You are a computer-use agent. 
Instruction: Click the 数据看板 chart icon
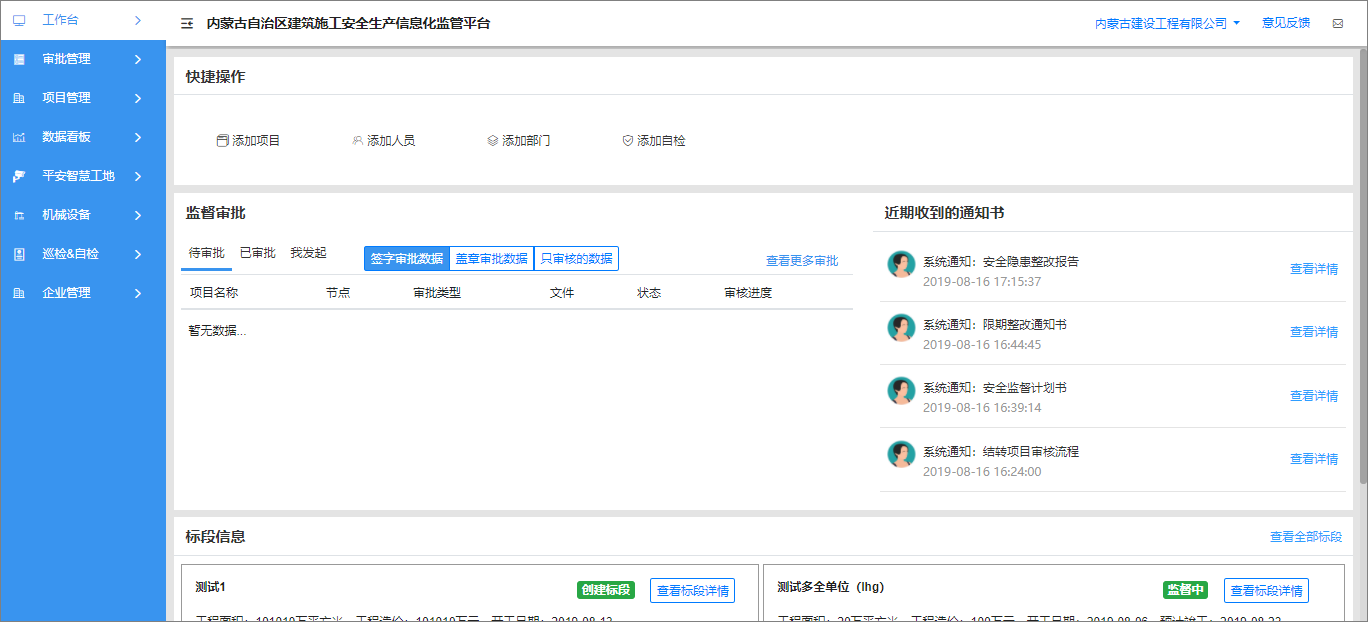18,137
